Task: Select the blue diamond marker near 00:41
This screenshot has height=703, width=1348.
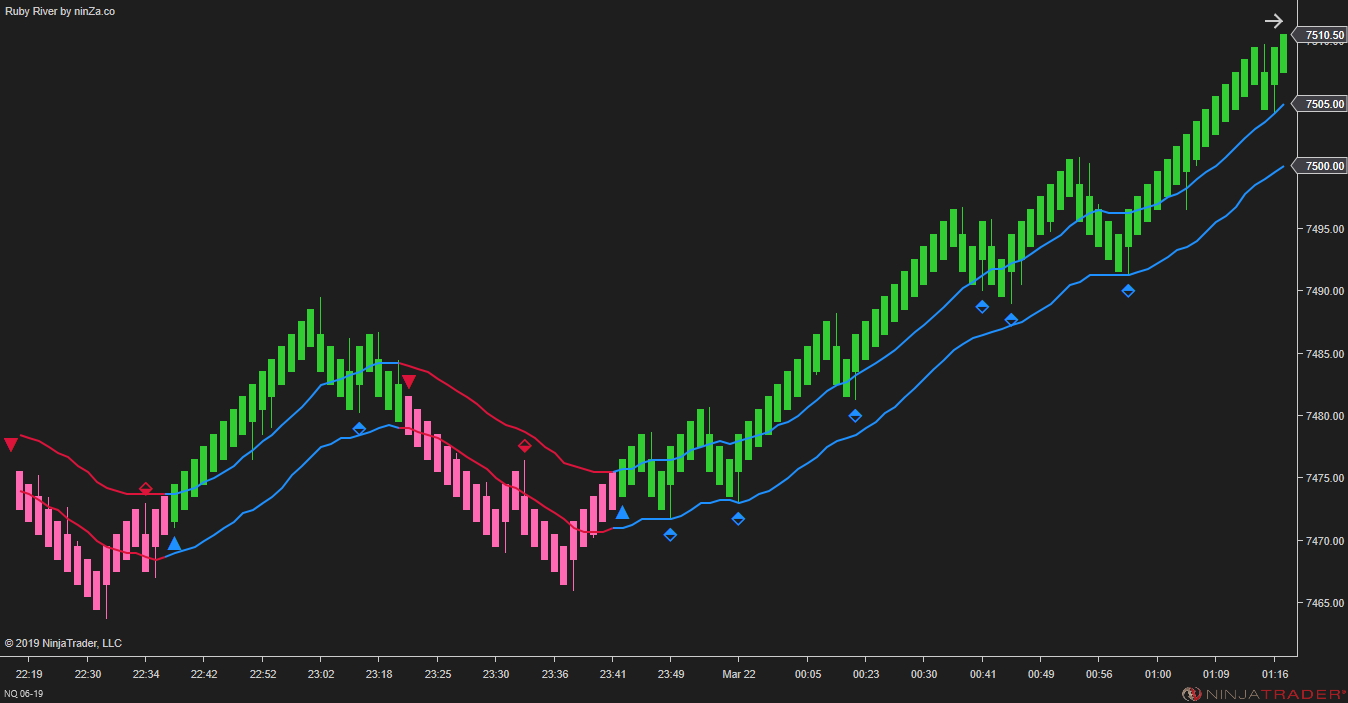Action: pos(982,307)
